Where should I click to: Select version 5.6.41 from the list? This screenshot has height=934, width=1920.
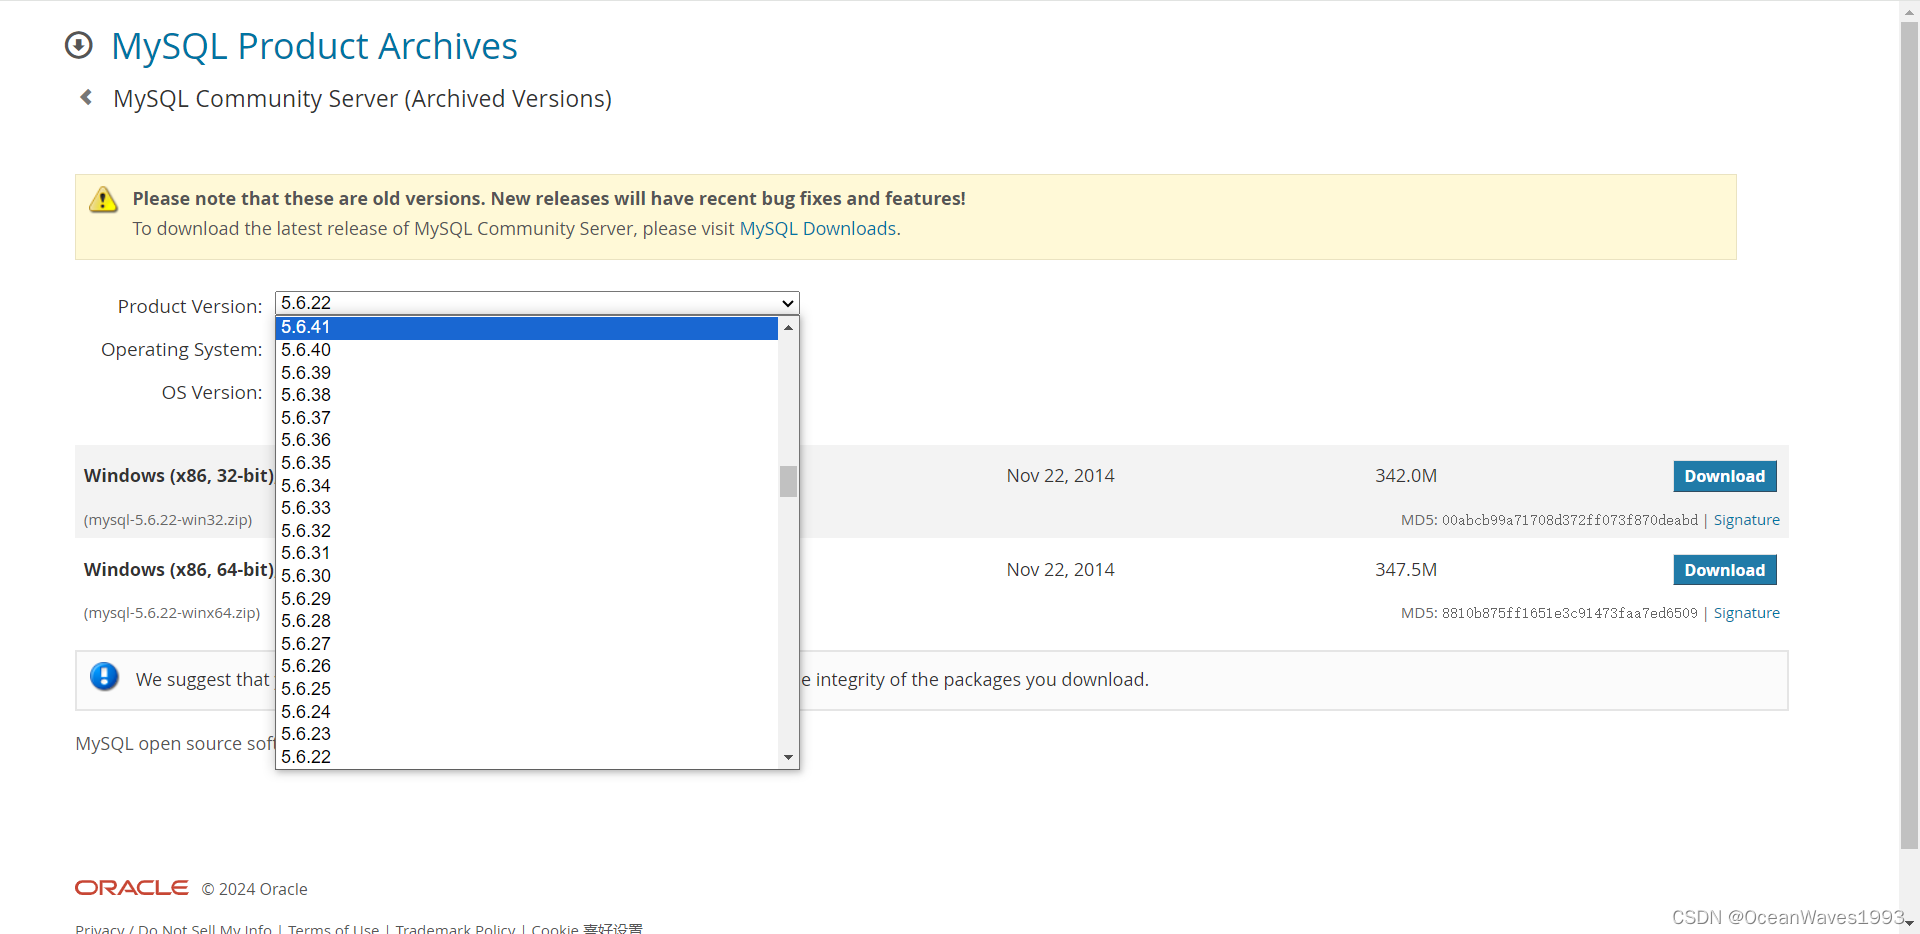tap(527, 328)
